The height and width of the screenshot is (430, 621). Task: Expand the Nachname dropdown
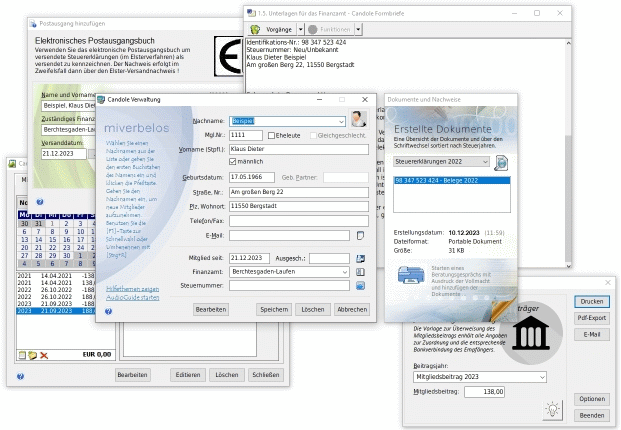tap(342, 121)
